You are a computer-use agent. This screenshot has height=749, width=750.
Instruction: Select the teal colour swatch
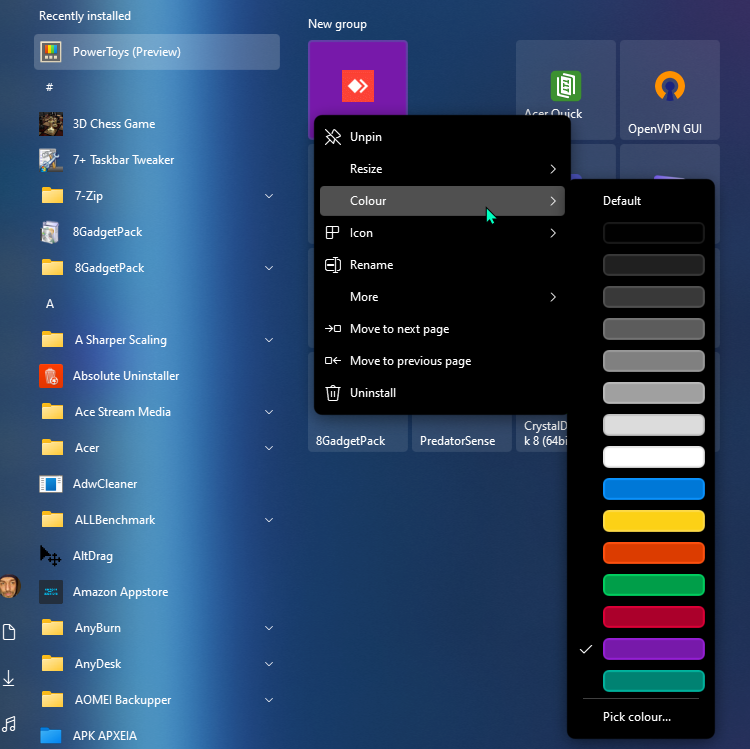click(x=653, y=681)
